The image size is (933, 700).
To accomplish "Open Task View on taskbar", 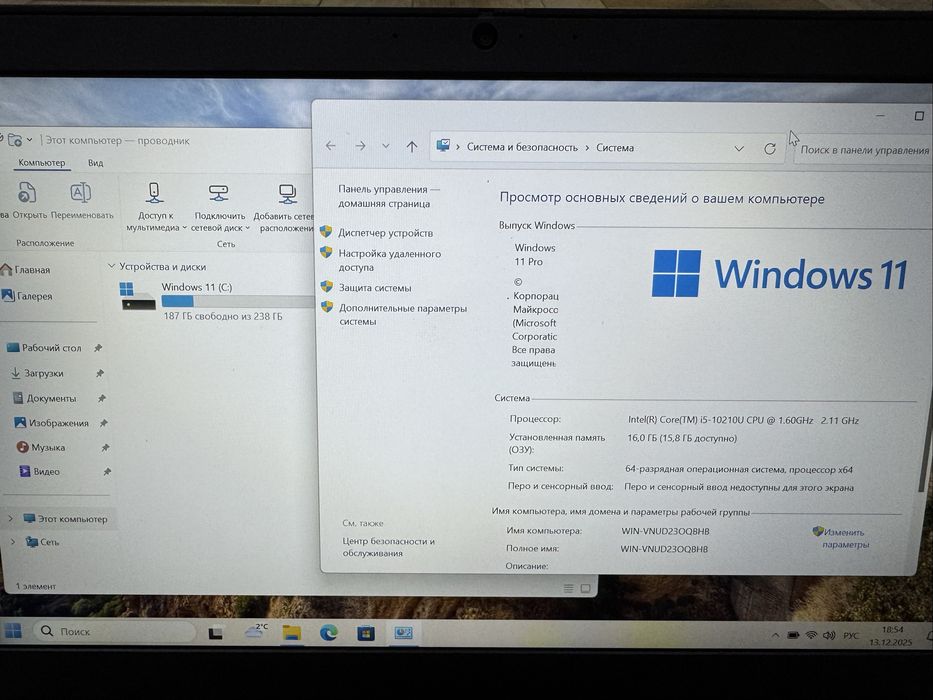I will click(x=215, y=633).
